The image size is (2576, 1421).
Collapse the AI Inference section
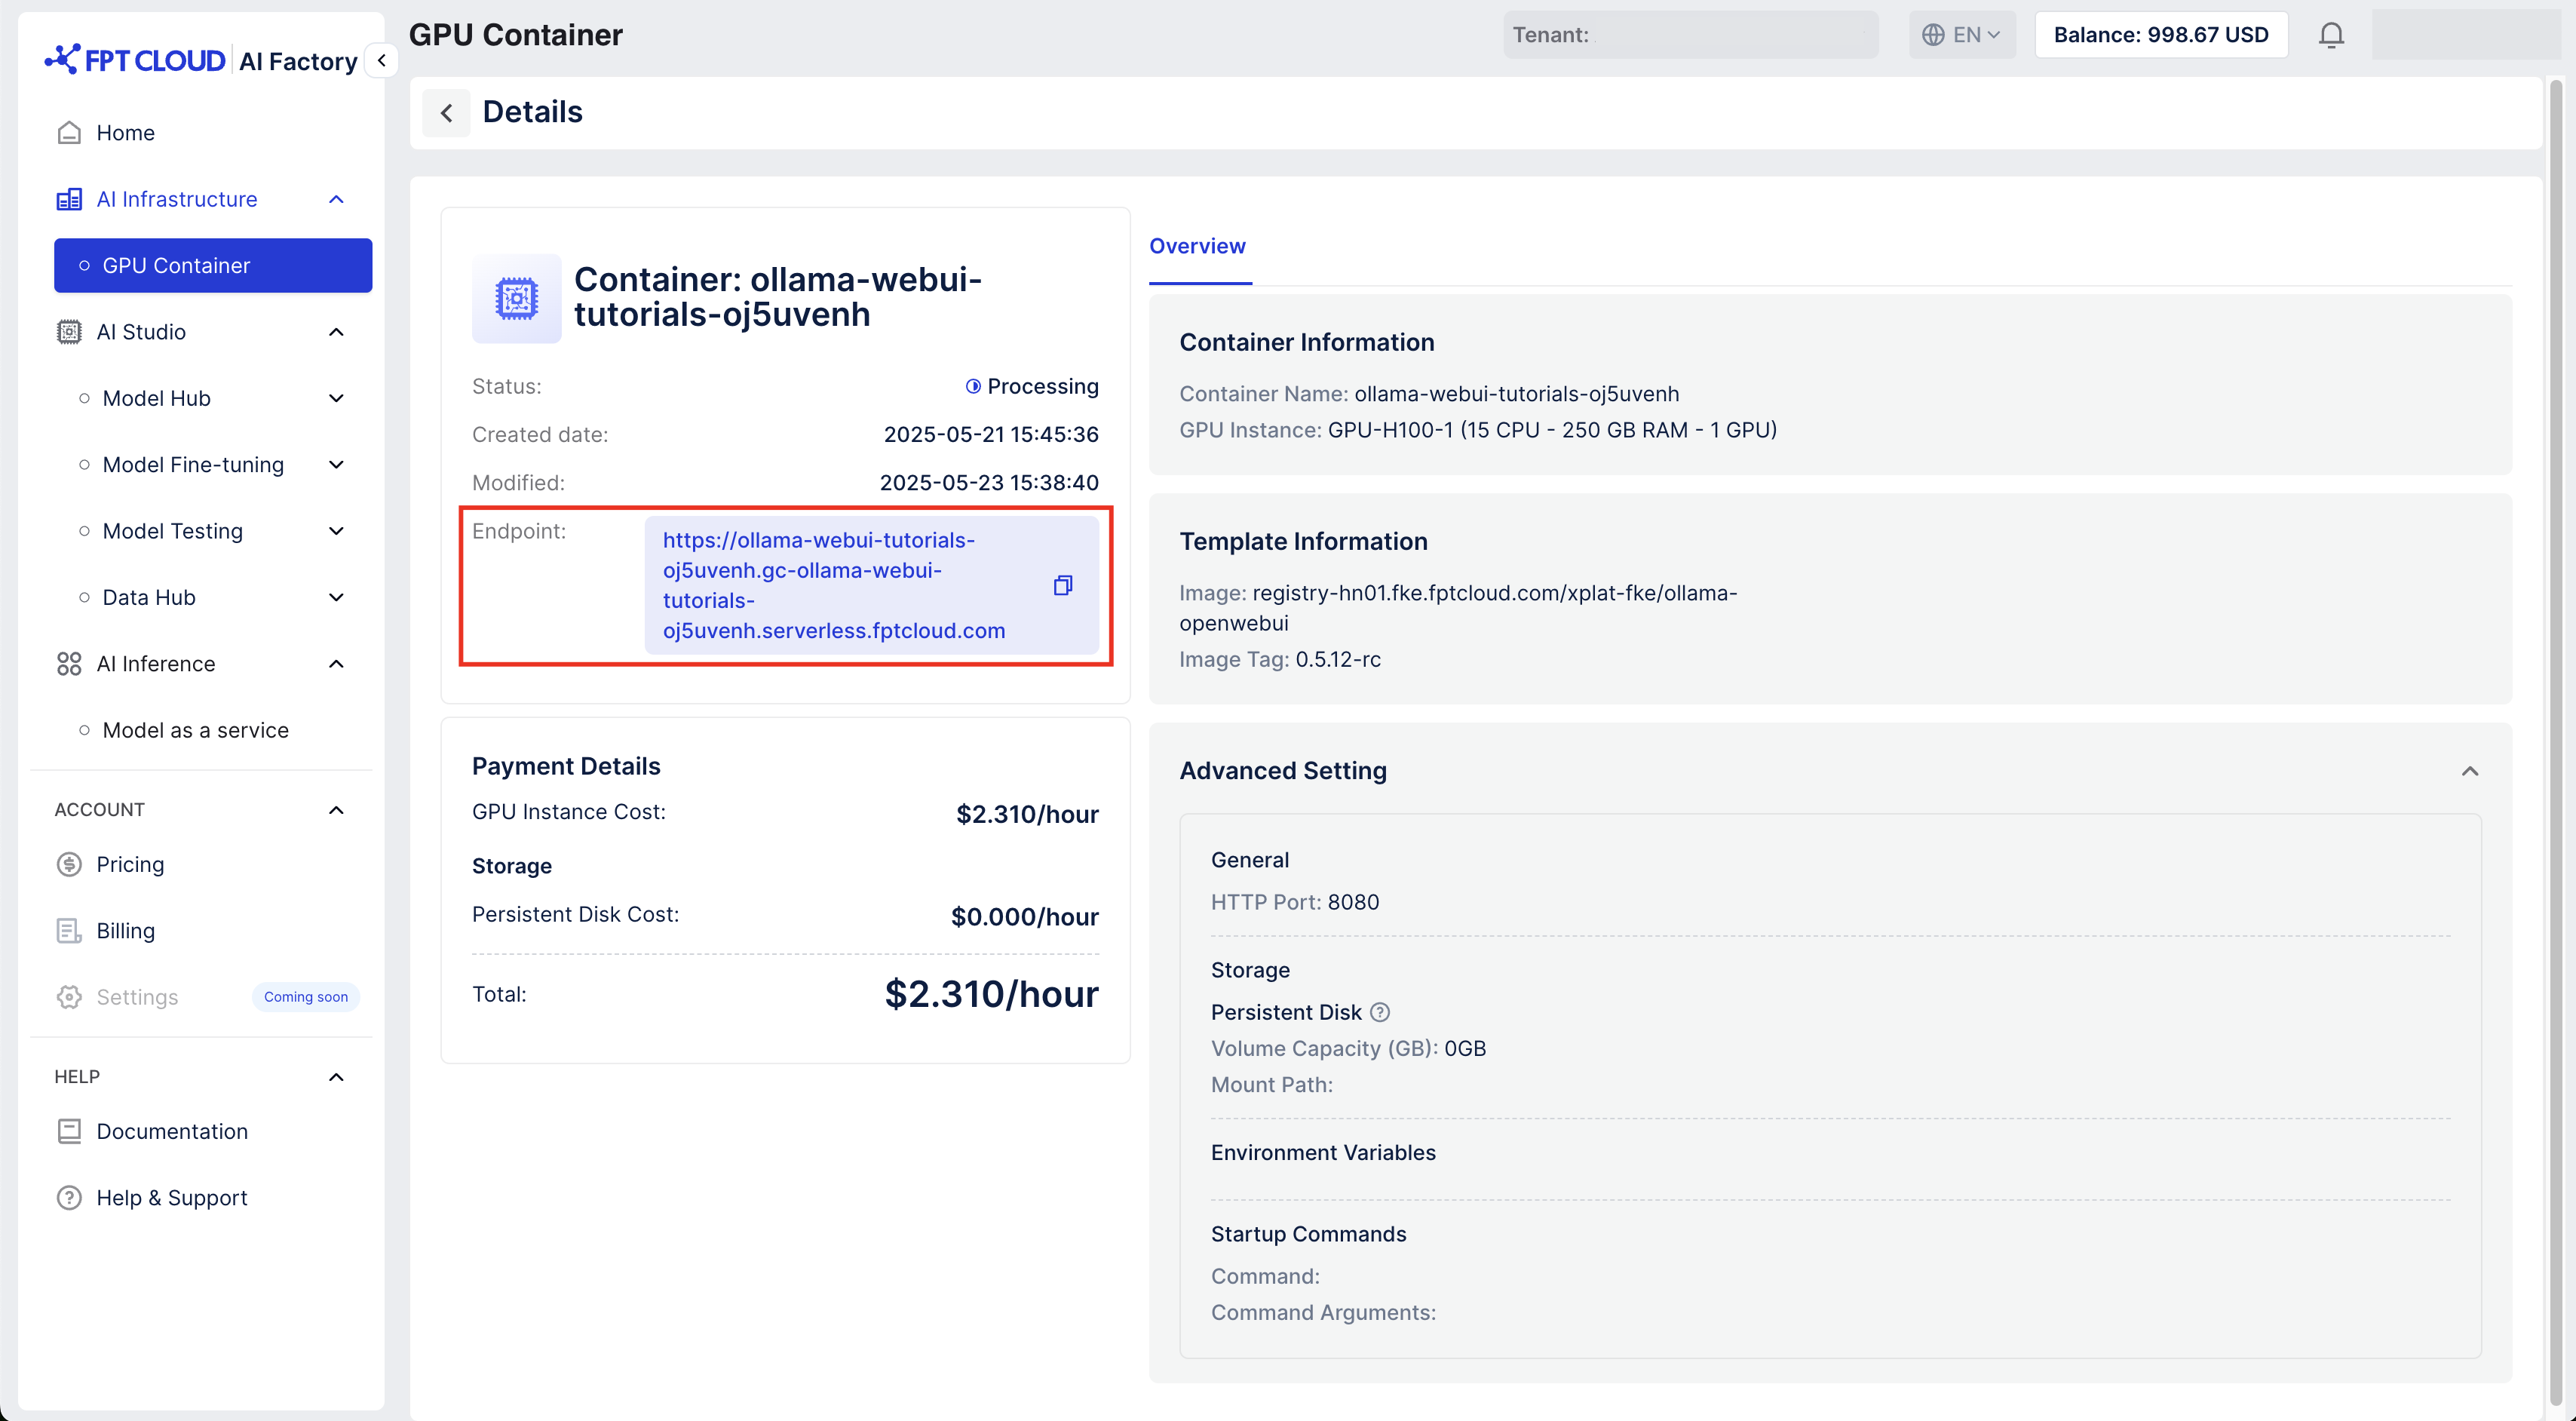tap(337, 664)
